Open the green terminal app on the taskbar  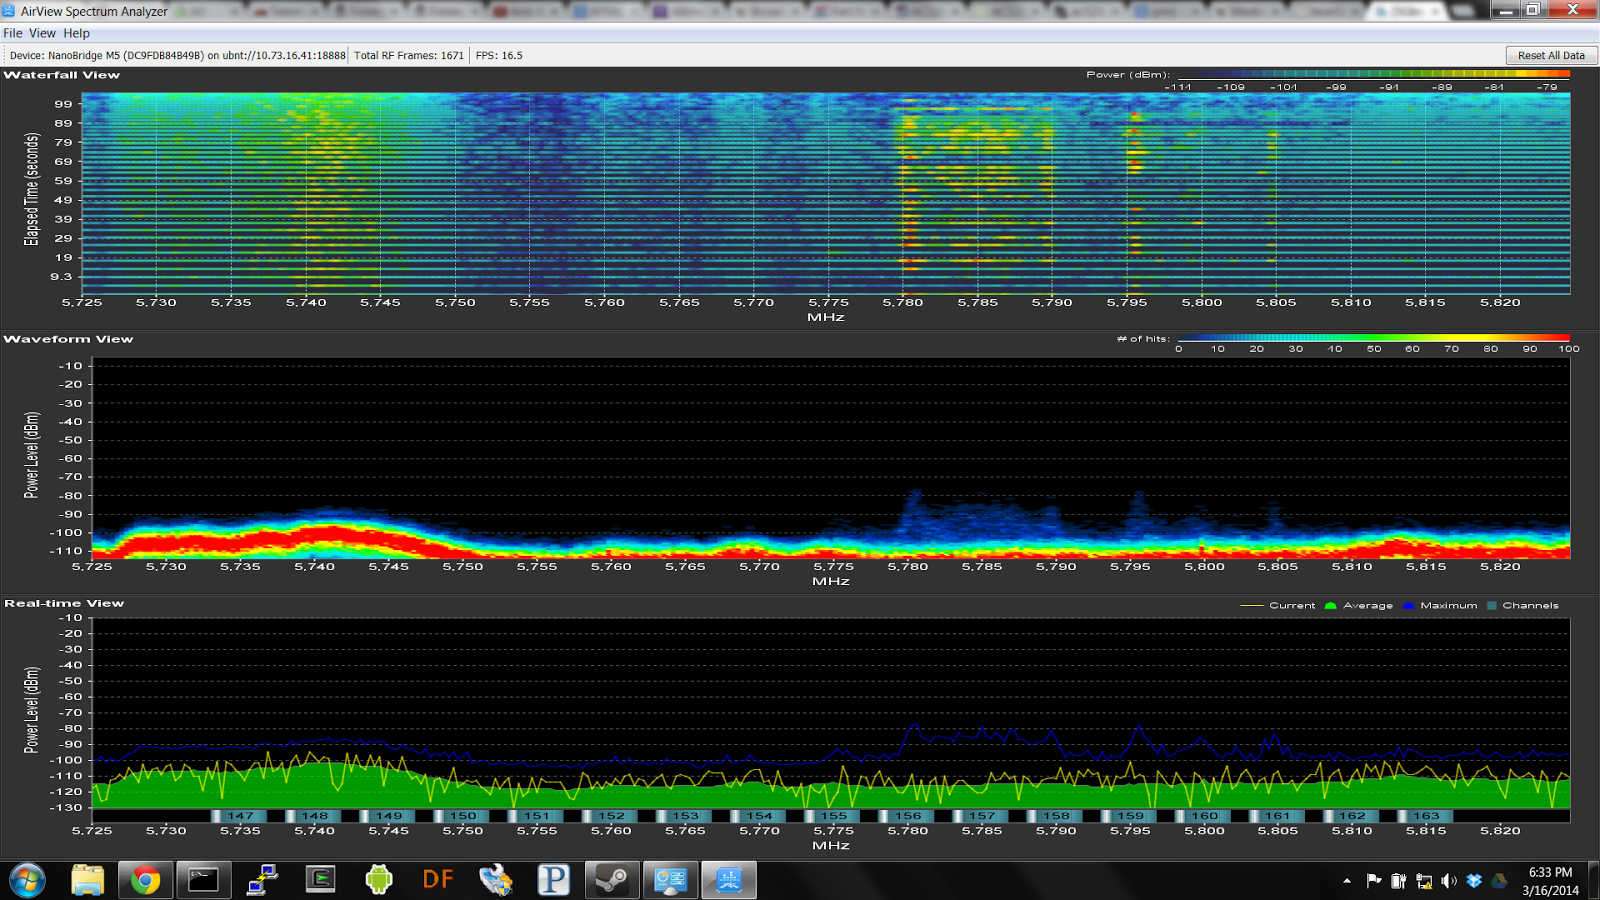click(x=320, y=880)
